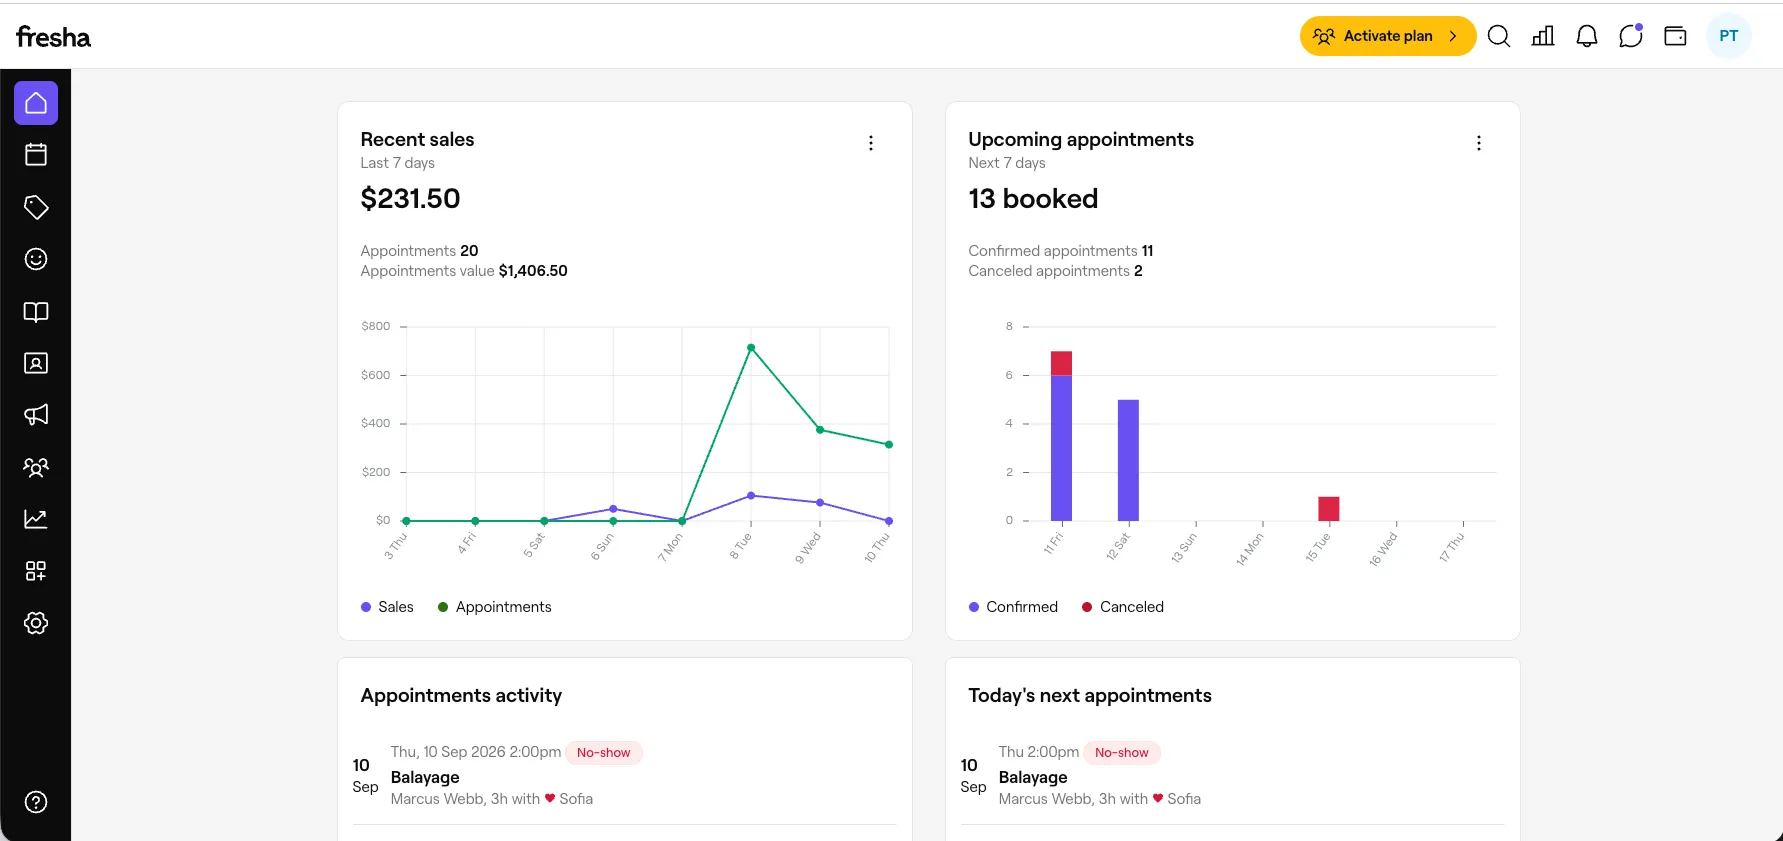Viewport: 1783px width, 841px height.
Task: Click the red canceled bar for 15 Tue
Action: click(1329, 509)
